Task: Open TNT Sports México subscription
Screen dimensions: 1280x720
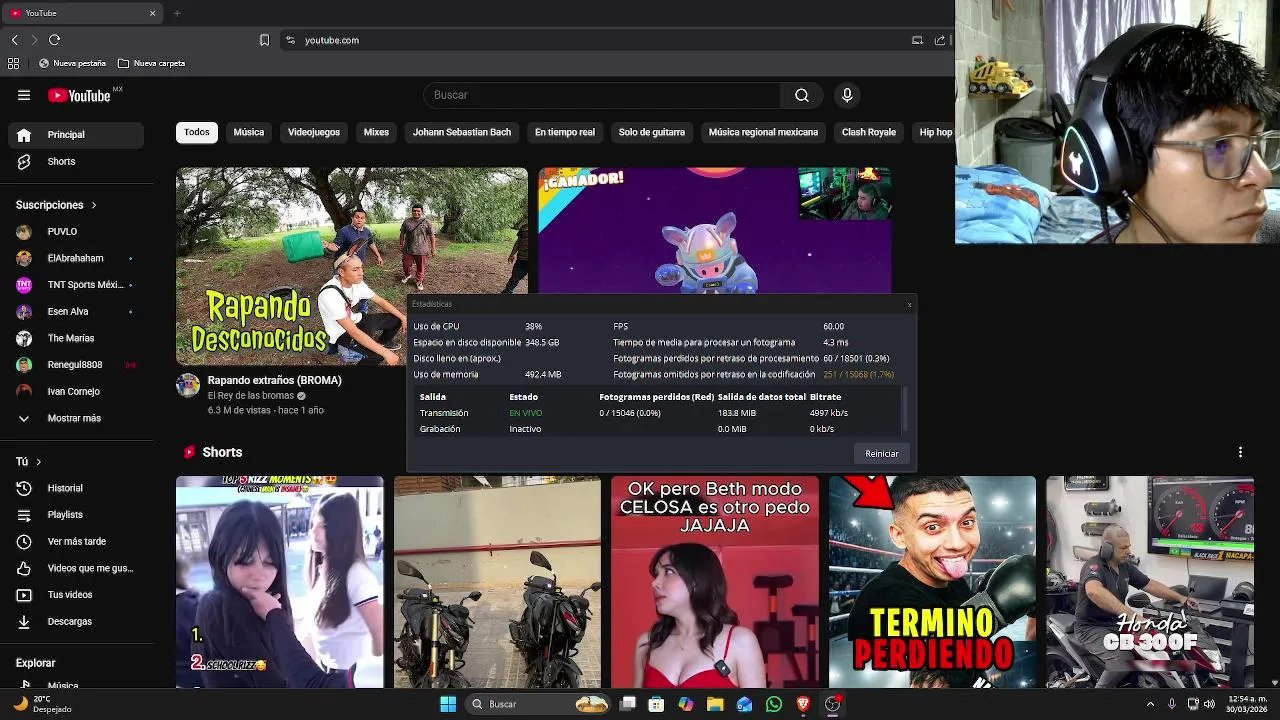Action: point(76,284)
